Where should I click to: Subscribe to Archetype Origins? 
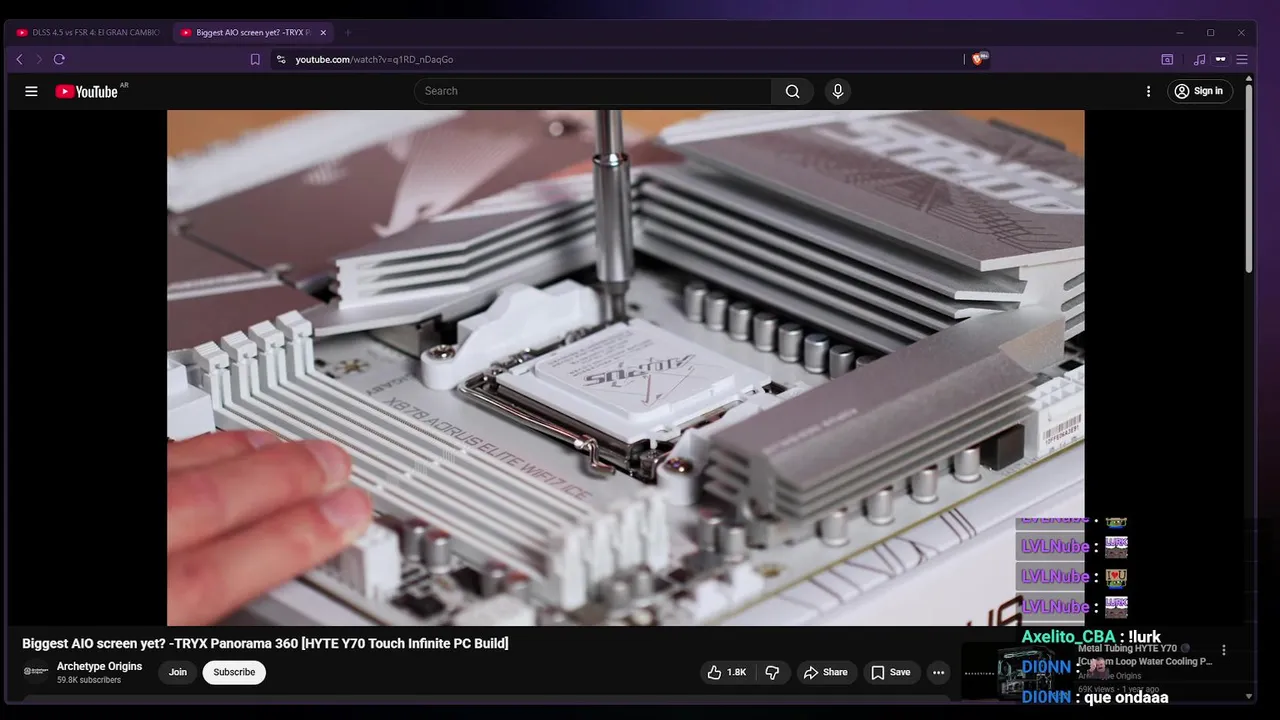tap(234, 672)
